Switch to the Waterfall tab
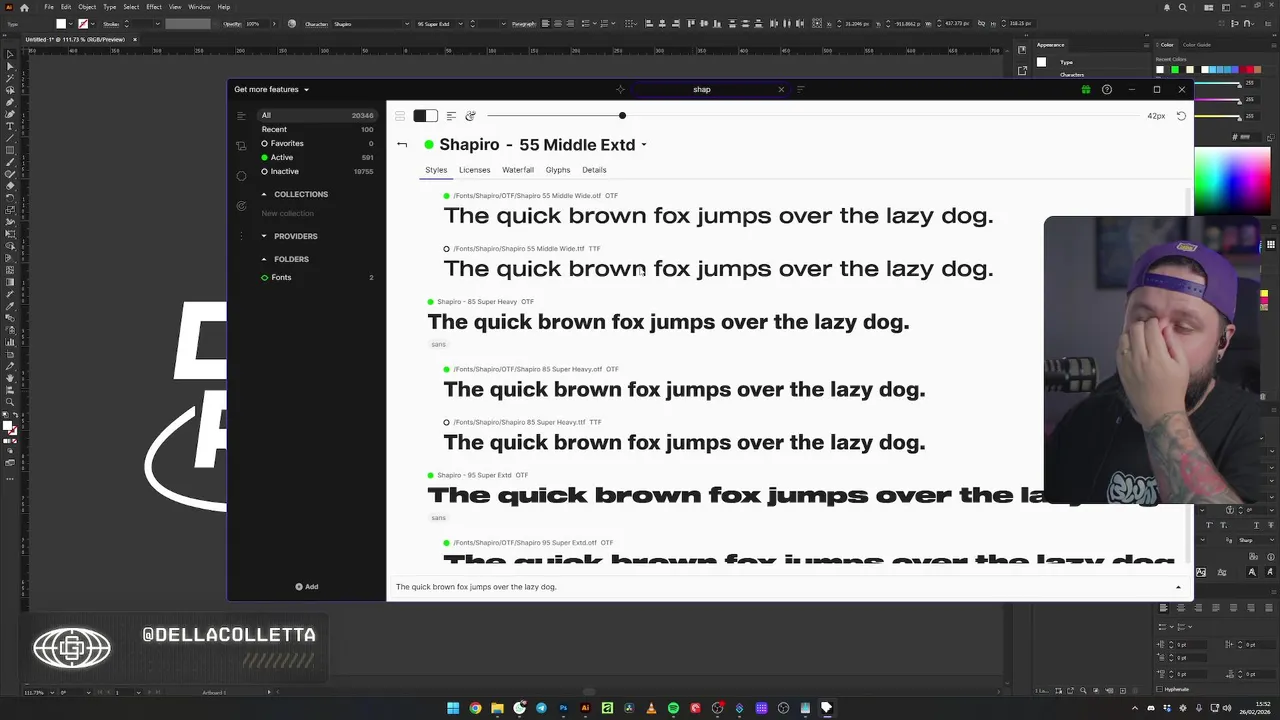Screen dimensions: 1280x720 (518, 170)
